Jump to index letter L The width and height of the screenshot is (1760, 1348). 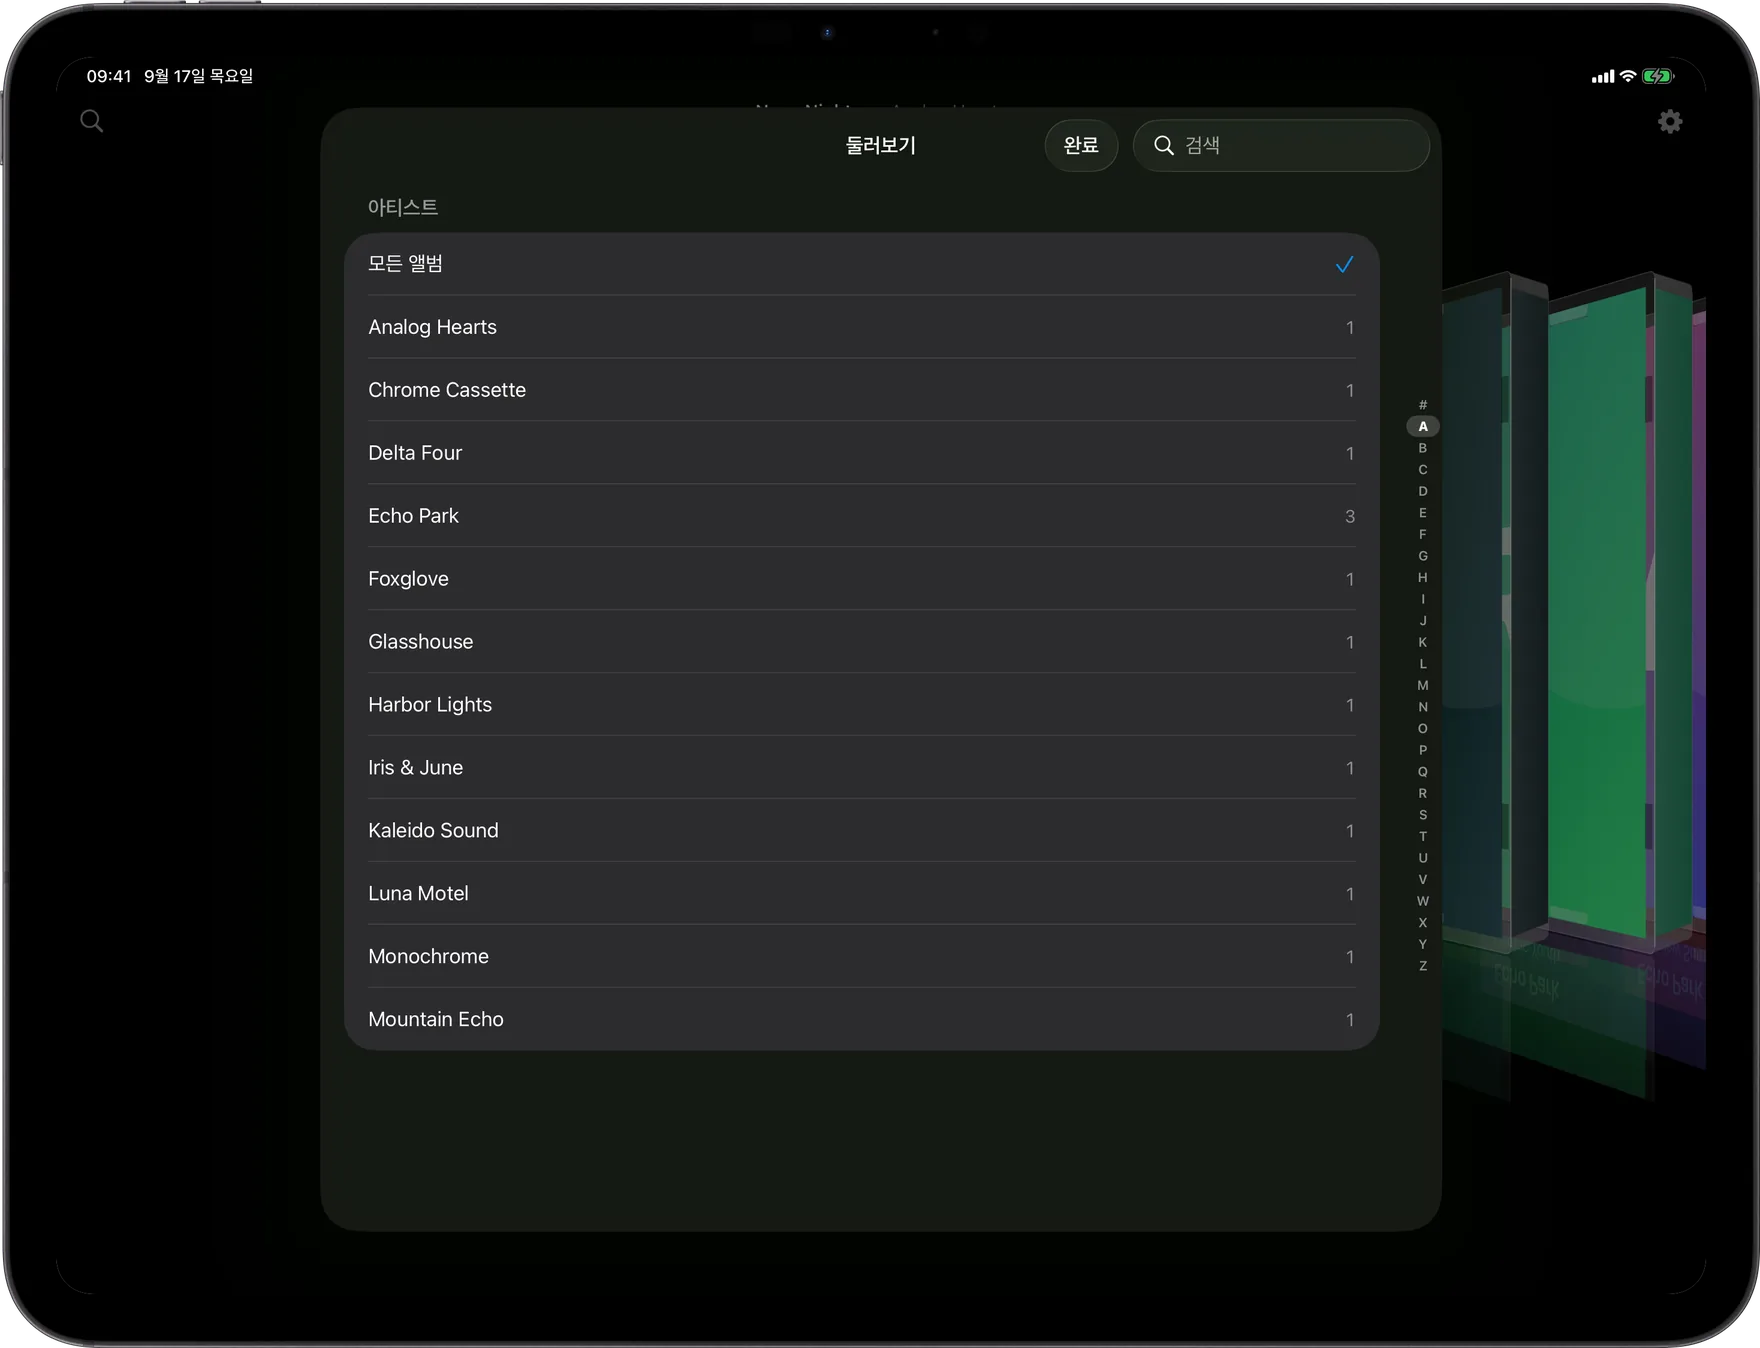[x=1423, y=664]
